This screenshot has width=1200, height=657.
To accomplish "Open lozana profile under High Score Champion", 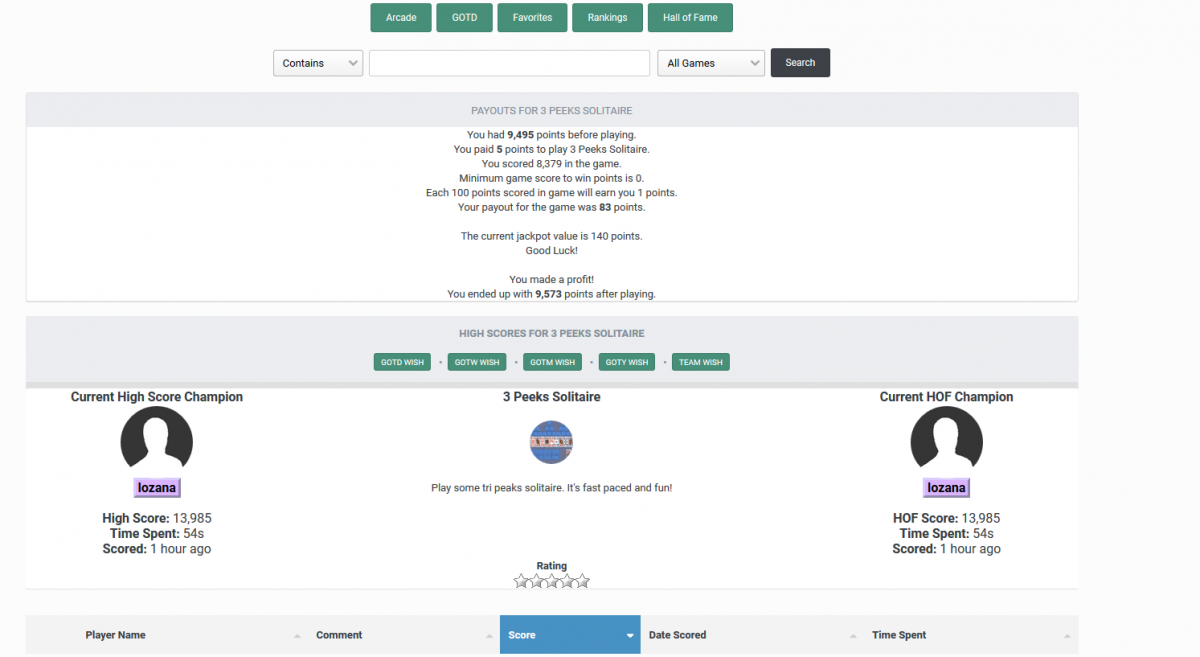I will pos(156,488).
